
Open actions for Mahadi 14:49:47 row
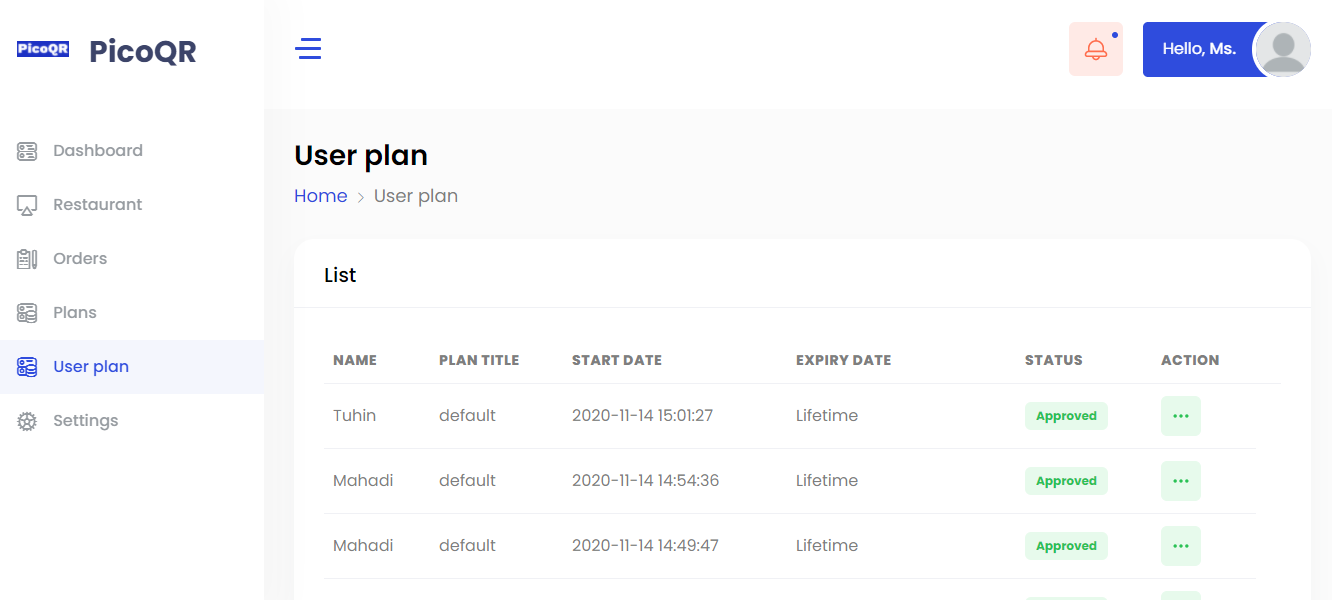1180,546
